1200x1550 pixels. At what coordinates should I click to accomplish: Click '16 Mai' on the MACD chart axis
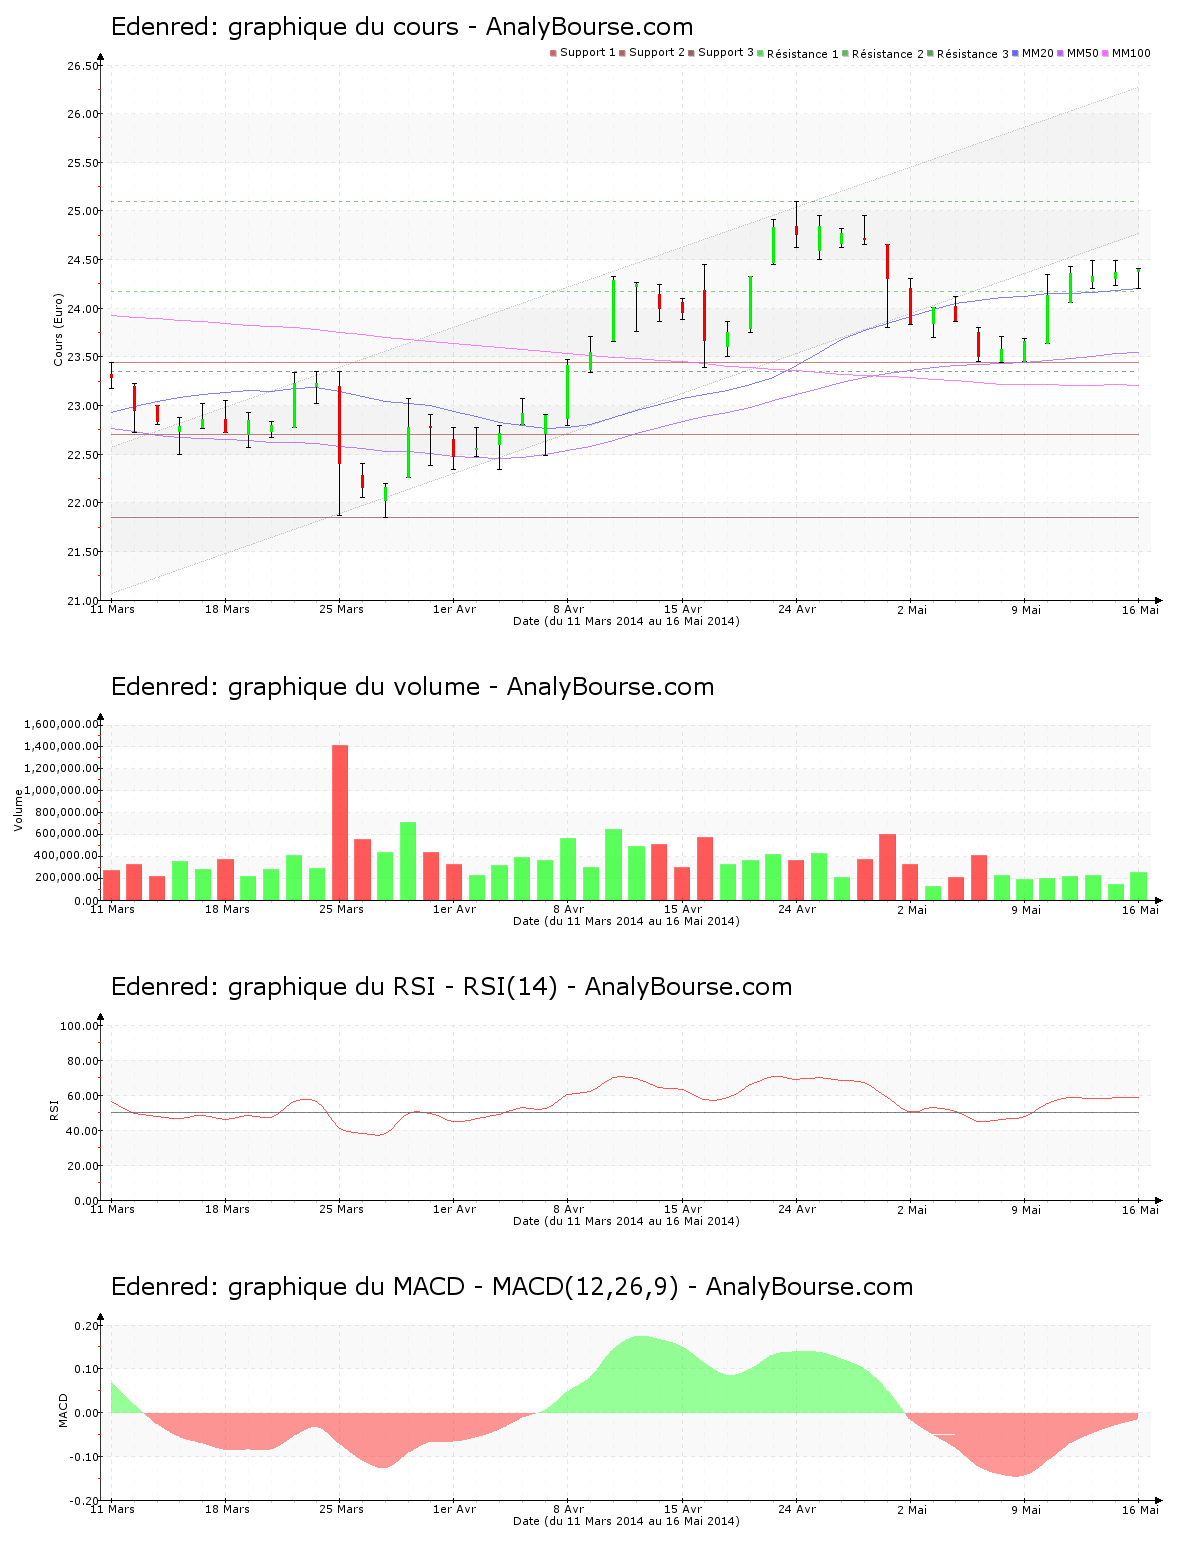click(x=1140, y=1509)
